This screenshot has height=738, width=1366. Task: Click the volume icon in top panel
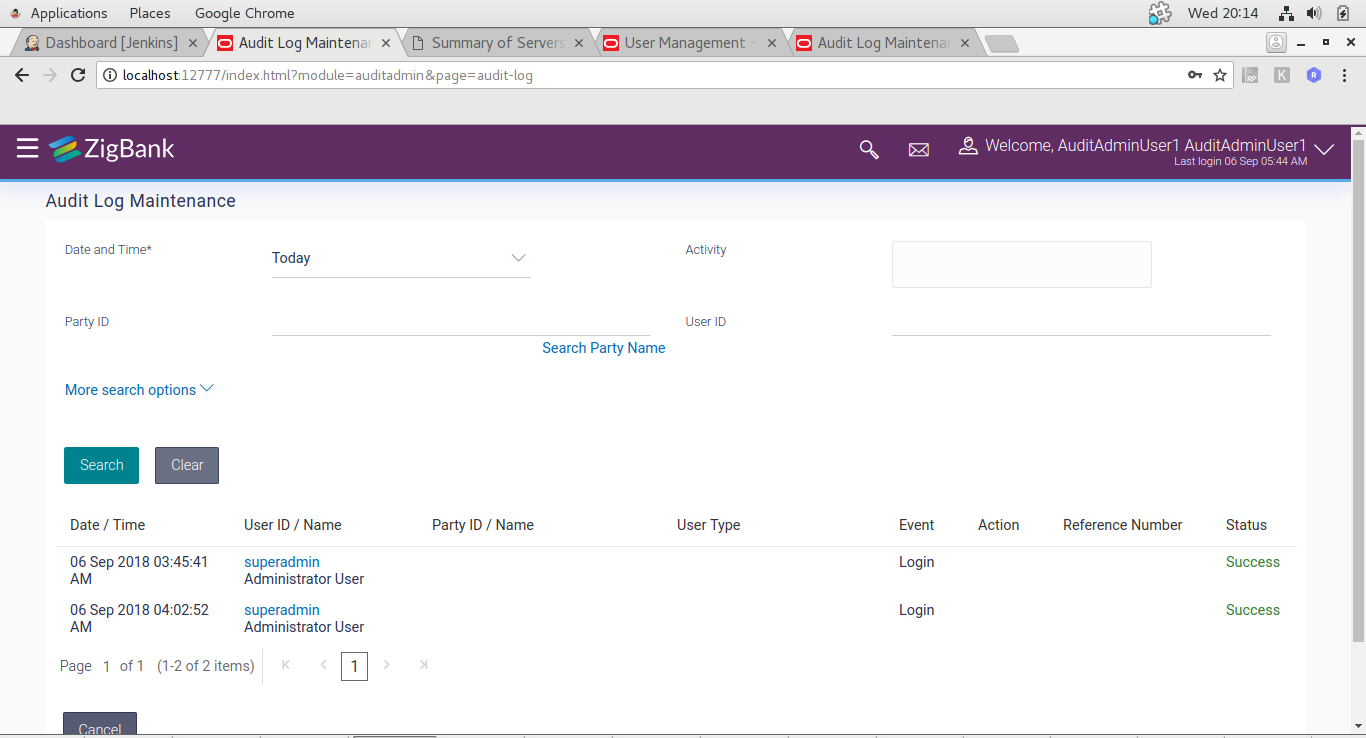coord(1314,13)
